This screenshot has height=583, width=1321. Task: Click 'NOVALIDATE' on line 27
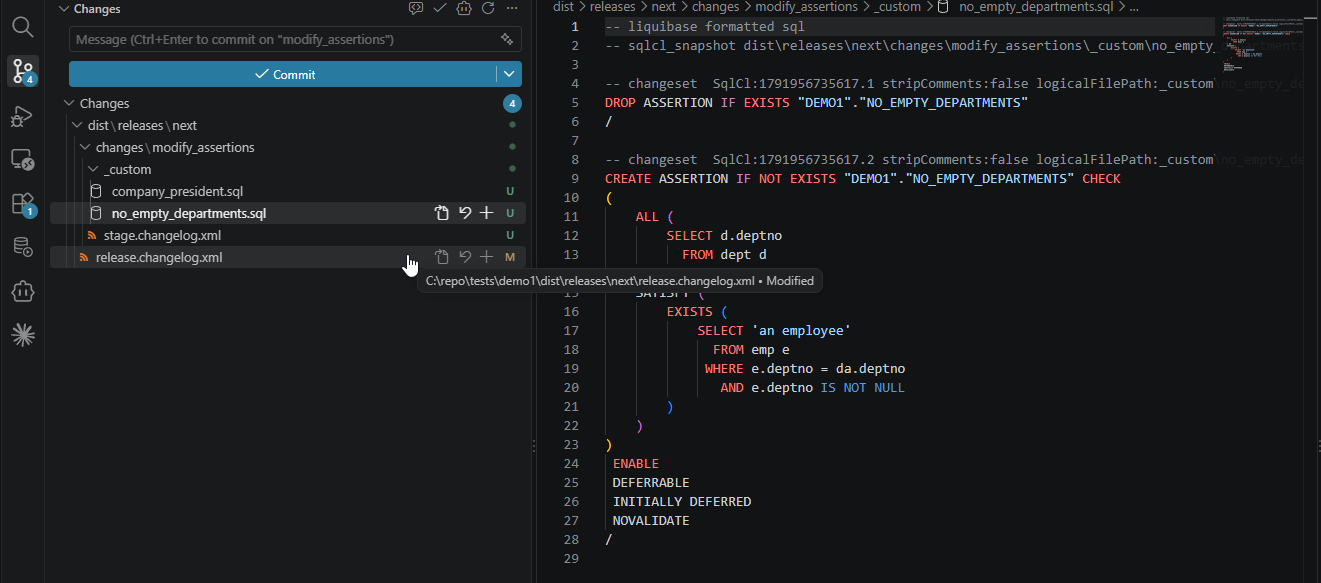651,520
